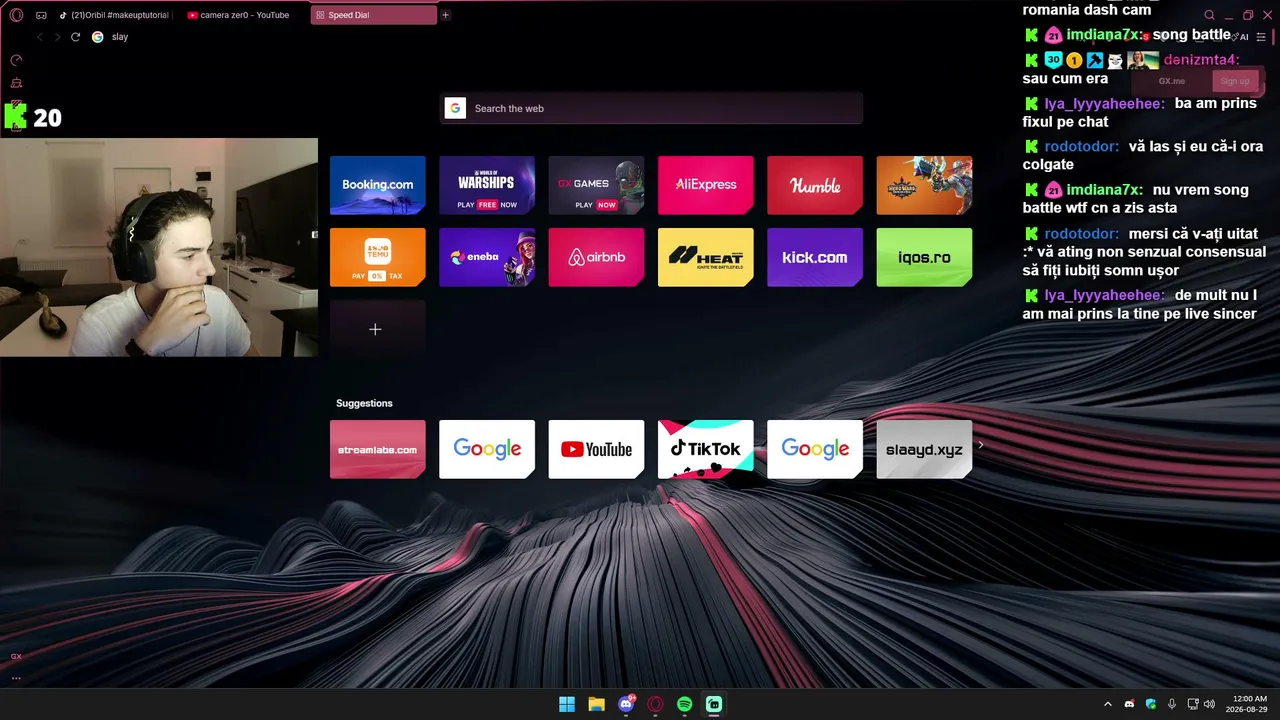This screenshot has width=1280, height=720.
Task: Click the microphone tray icon
Action: [x=1171, y=704]
